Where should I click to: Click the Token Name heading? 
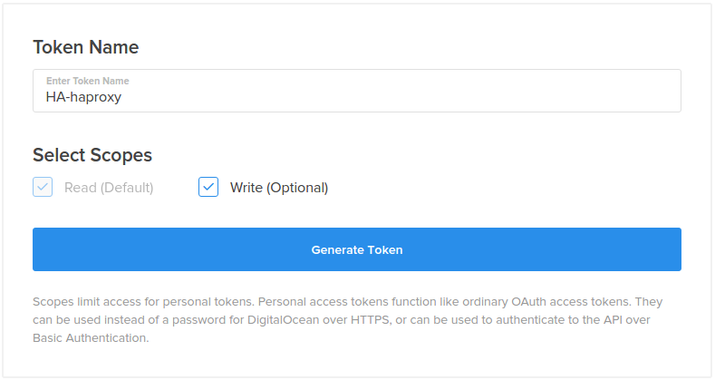[86, 47]
